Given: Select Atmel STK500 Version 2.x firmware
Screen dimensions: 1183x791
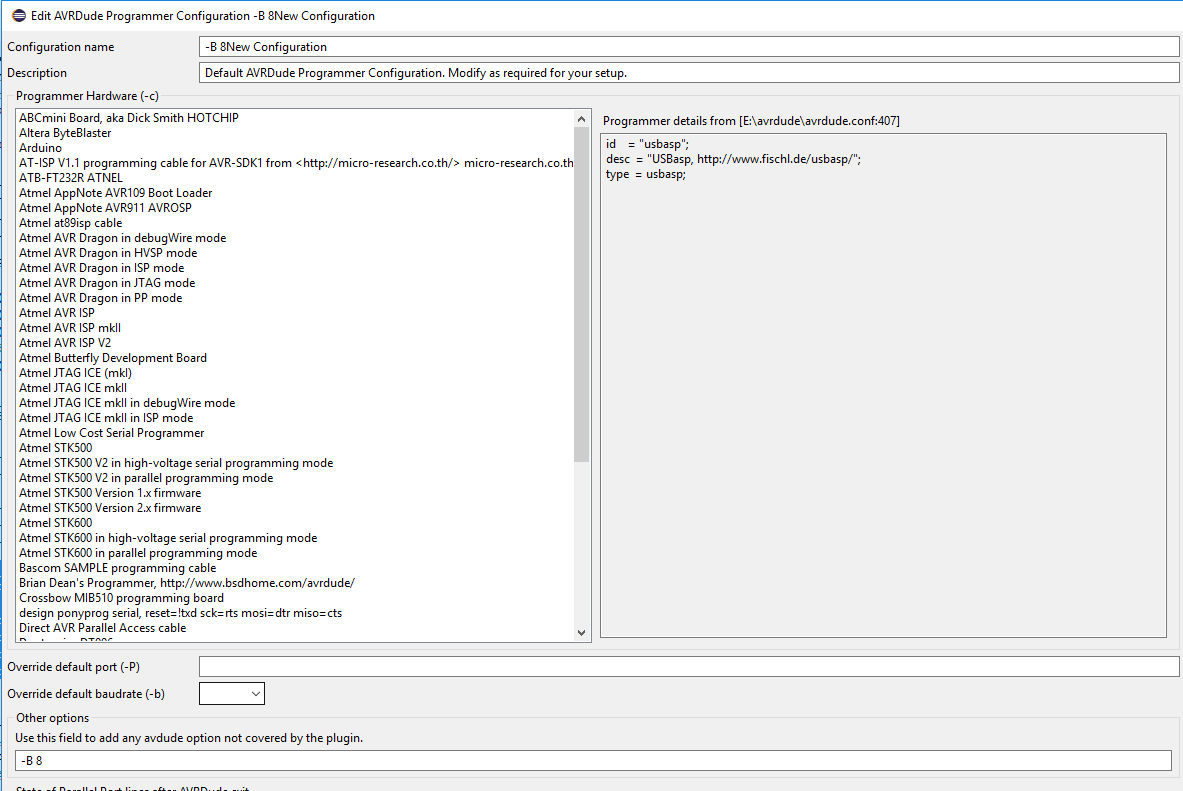Looking at the screenshot, I should [x=110, y=508].
